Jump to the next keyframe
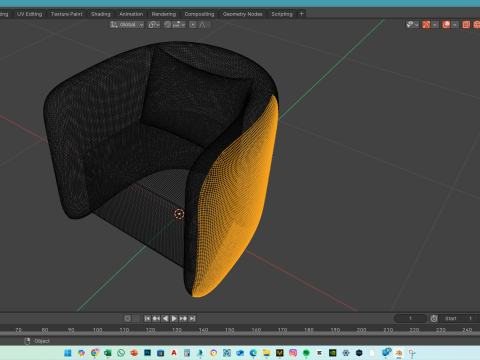 (x=183, y=319)
